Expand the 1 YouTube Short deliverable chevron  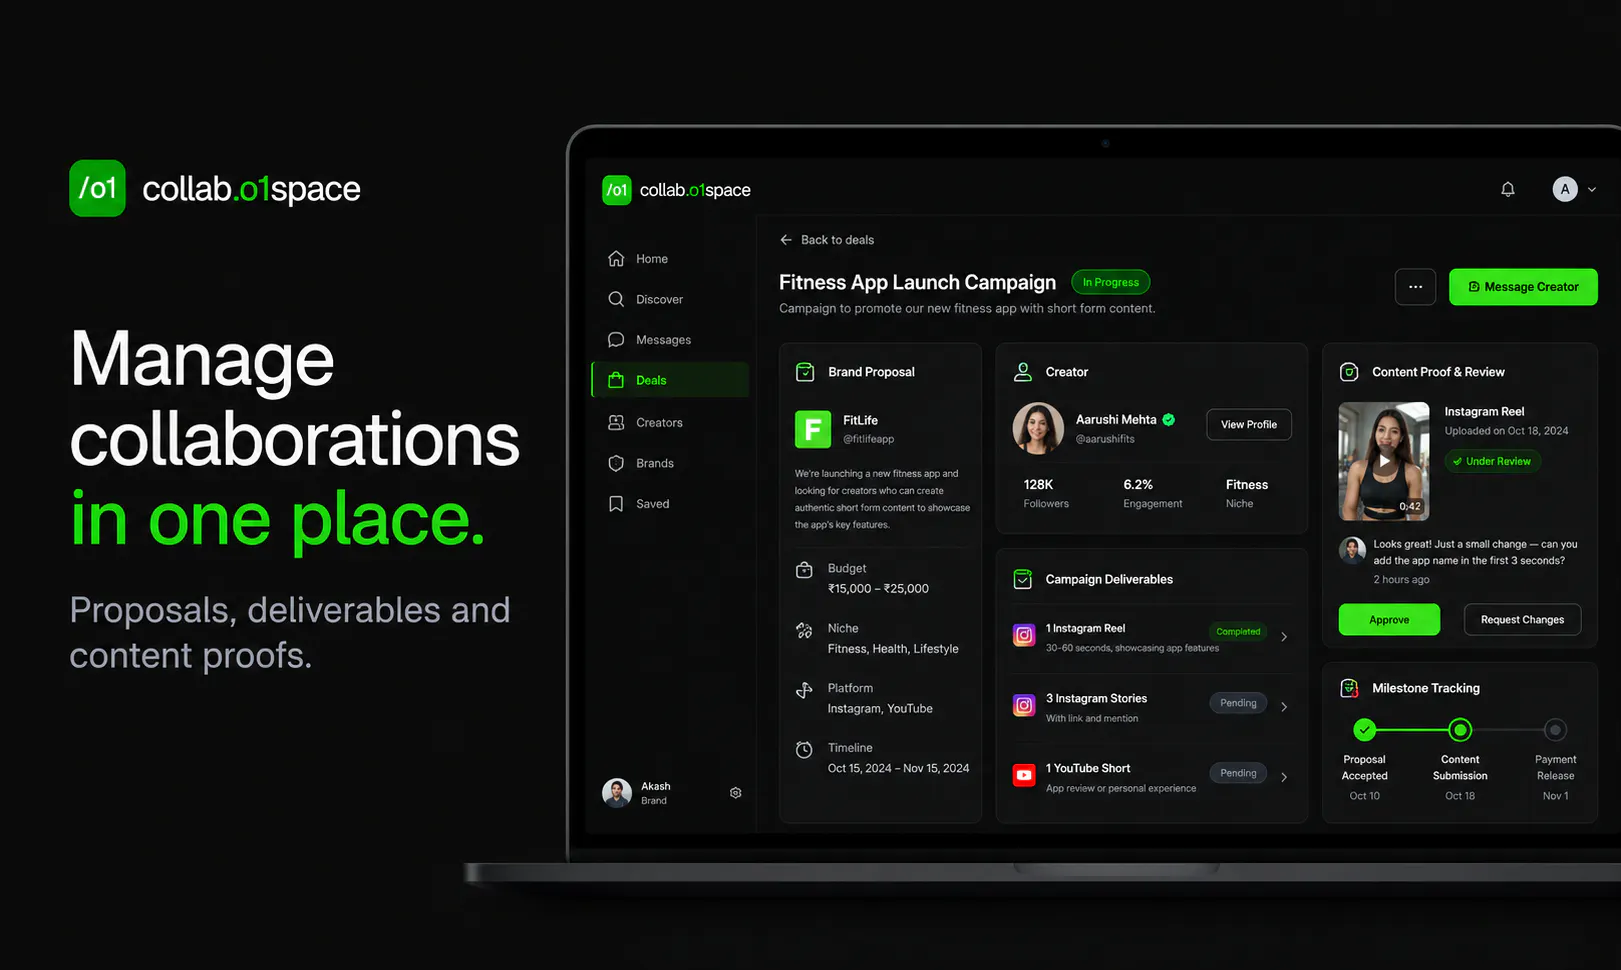(x=1284, y=777)
